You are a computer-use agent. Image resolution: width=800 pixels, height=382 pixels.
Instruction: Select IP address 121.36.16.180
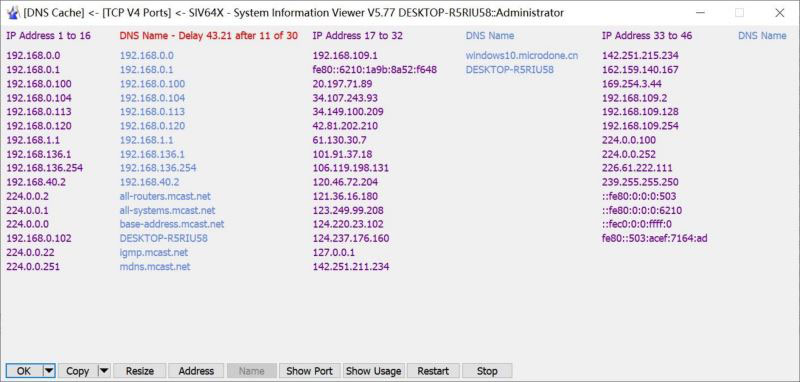[x=345, y=196]
